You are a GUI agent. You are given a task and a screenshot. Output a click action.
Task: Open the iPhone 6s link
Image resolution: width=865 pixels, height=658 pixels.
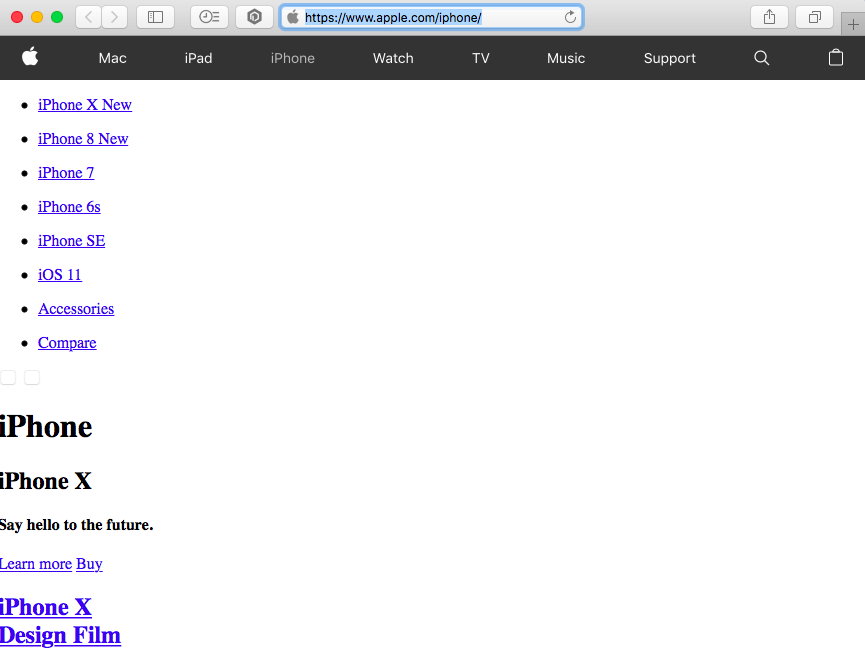[x=69, y=207]
